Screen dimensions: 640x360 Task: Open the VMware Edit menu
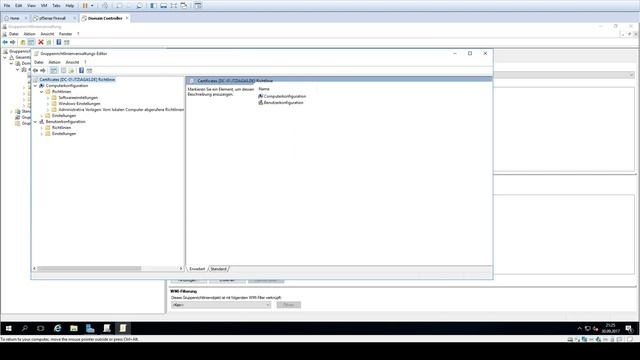tap(19, 6)
